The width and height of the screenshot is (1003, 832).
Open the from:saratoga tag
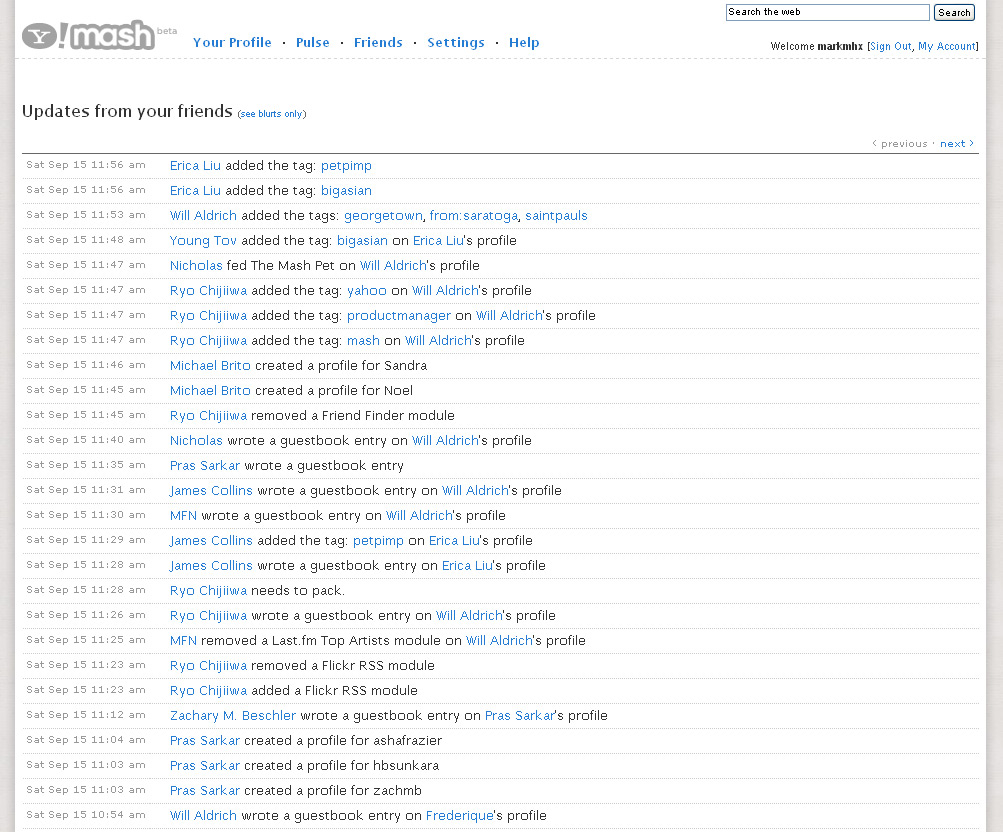tap(473, 216)
